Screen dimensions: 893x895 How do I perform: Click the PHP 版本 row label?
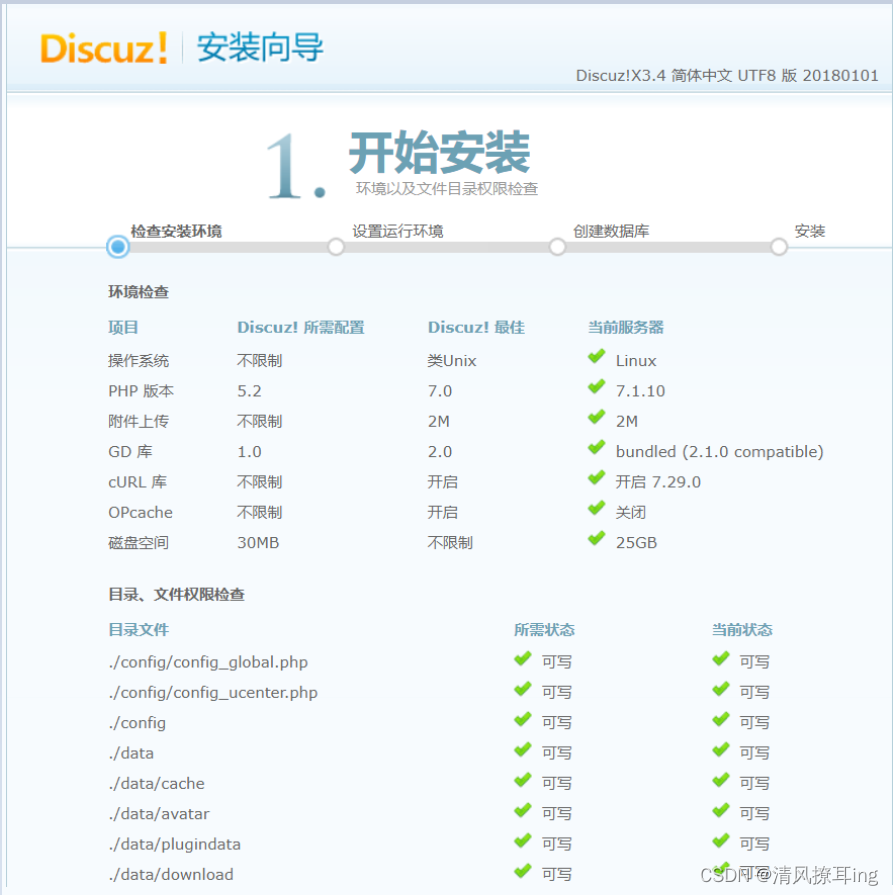pos(141,391)
